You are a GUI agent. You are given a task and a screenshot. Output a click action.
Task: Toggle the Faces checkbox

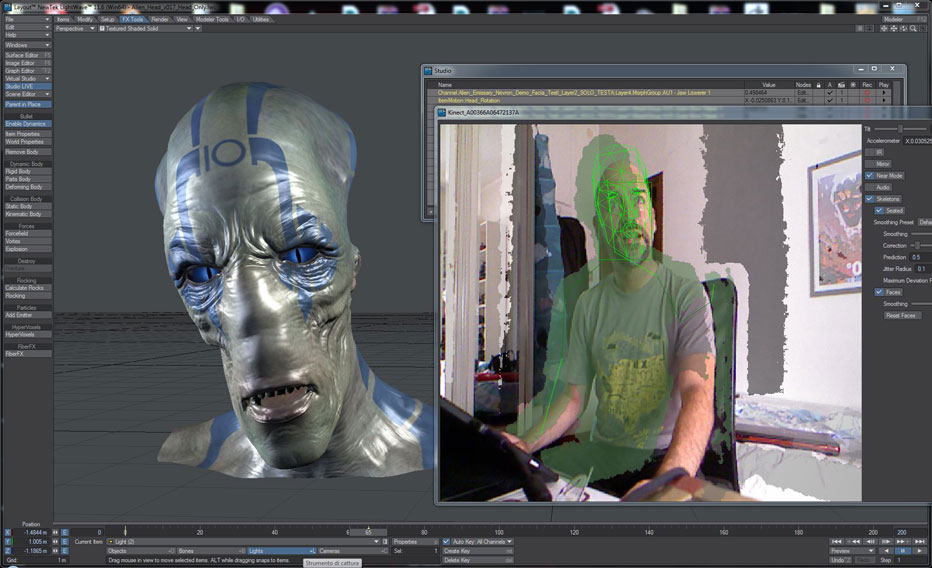pyautogui.click(x=879, y=292)
